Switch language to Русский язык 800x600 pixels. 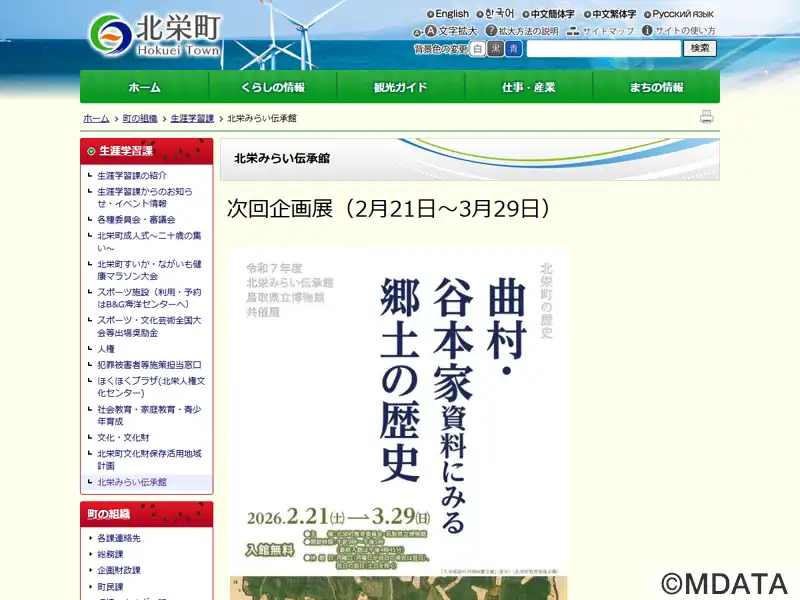(679, 14)
